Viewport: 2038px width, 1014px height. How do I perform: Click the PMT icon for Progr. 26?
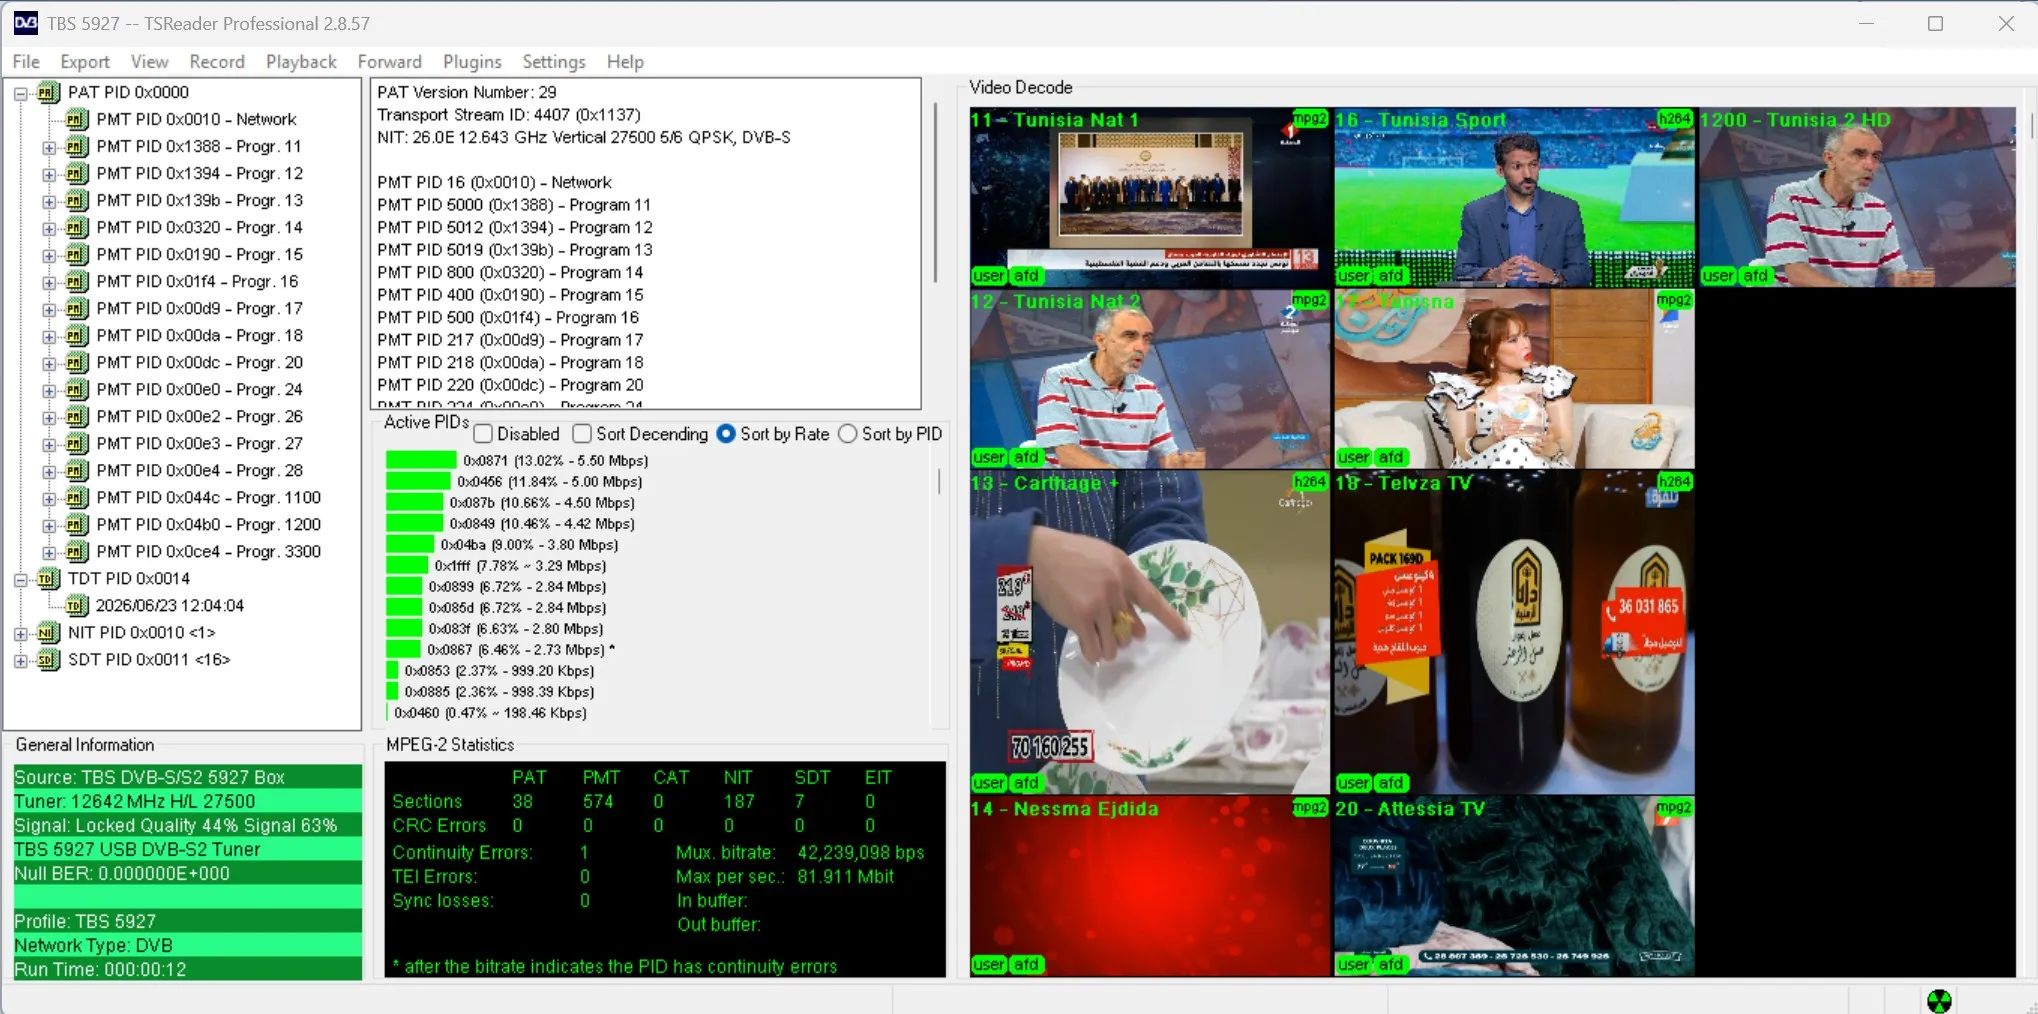(77, 416)
